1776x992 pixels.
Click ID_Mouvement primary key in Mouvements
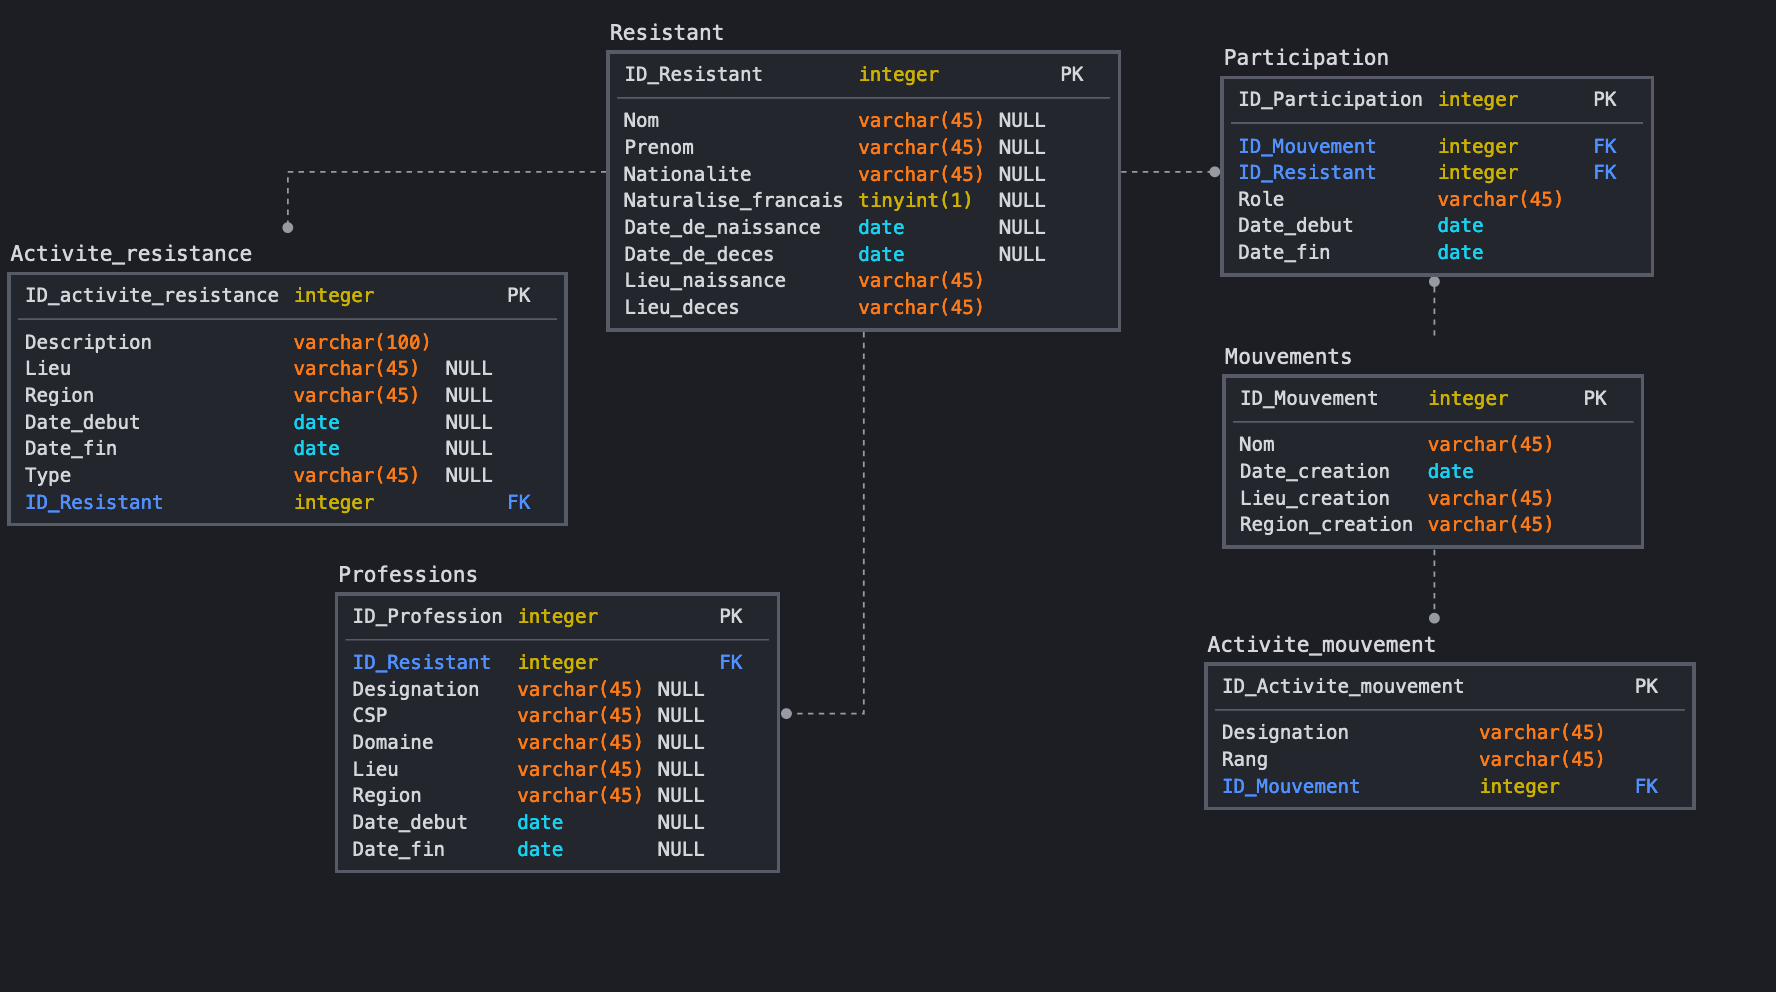tap(1433, 398)
